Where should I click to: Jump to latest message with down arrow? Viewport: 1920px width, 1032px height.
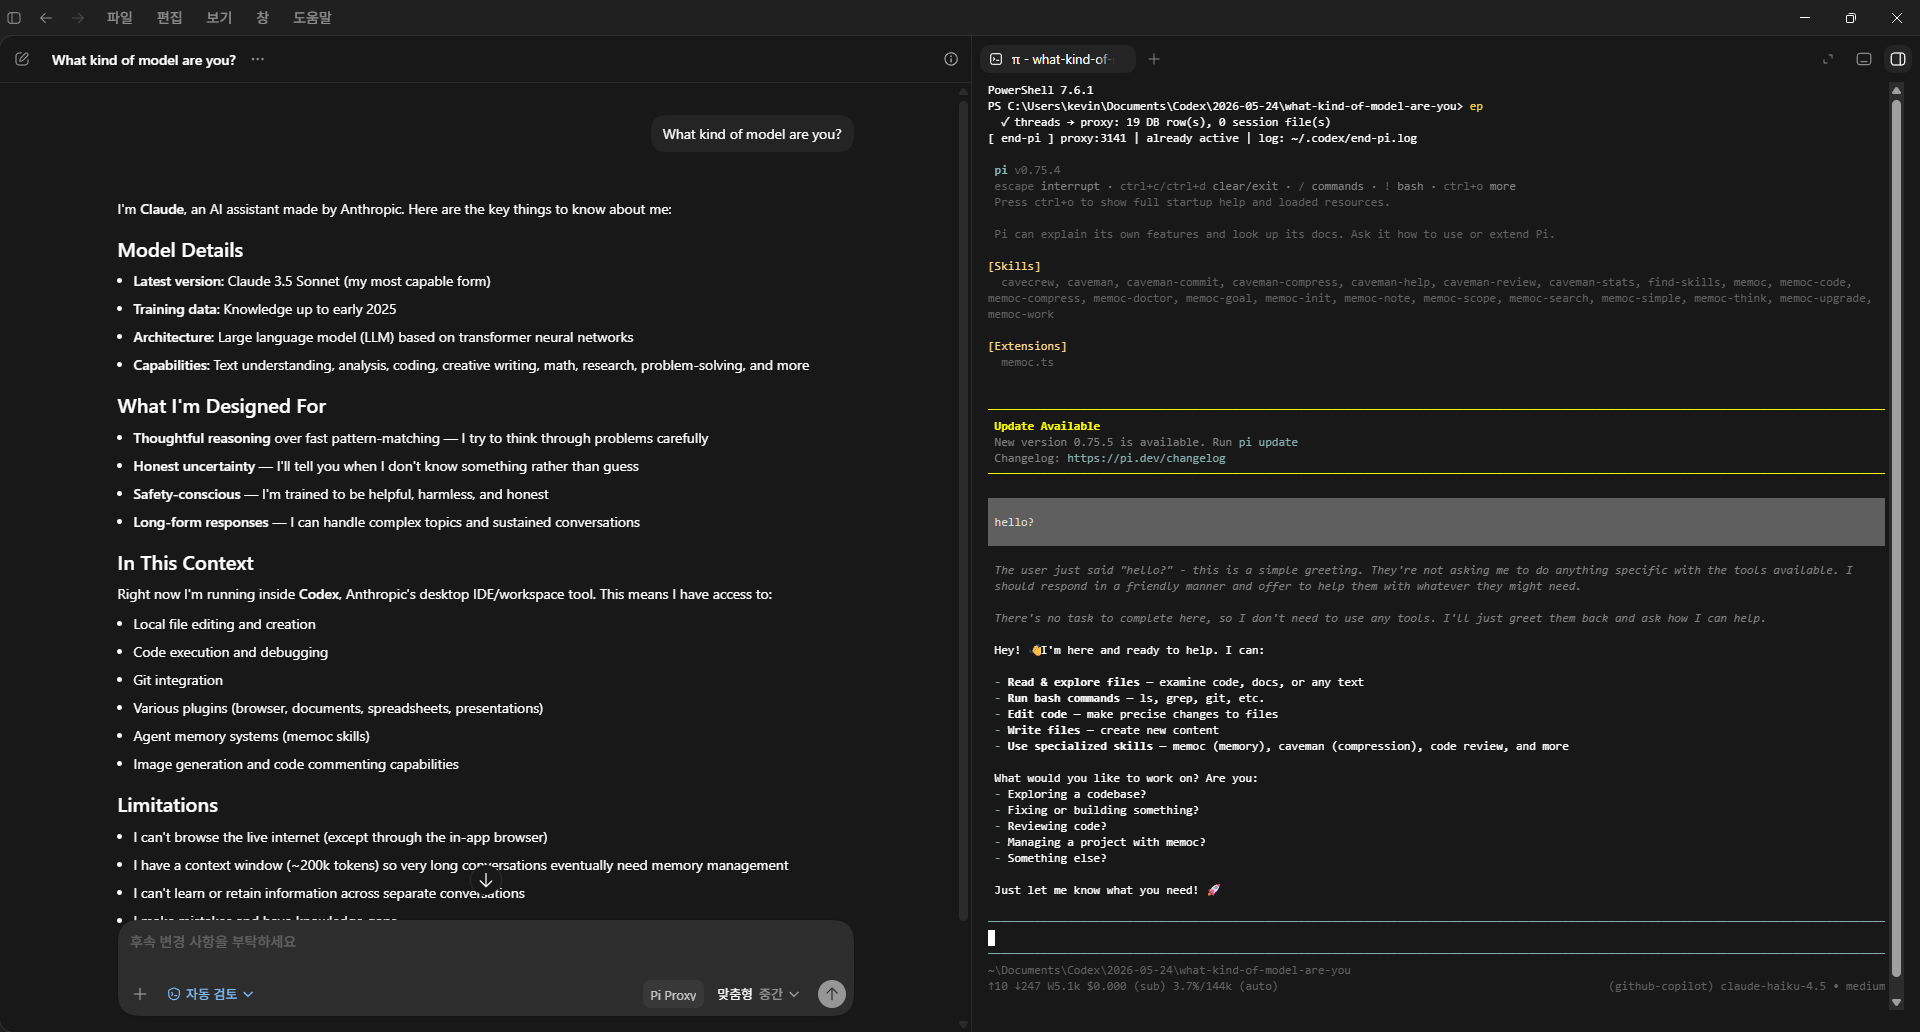pyautogui.click(x=486, y=880)
